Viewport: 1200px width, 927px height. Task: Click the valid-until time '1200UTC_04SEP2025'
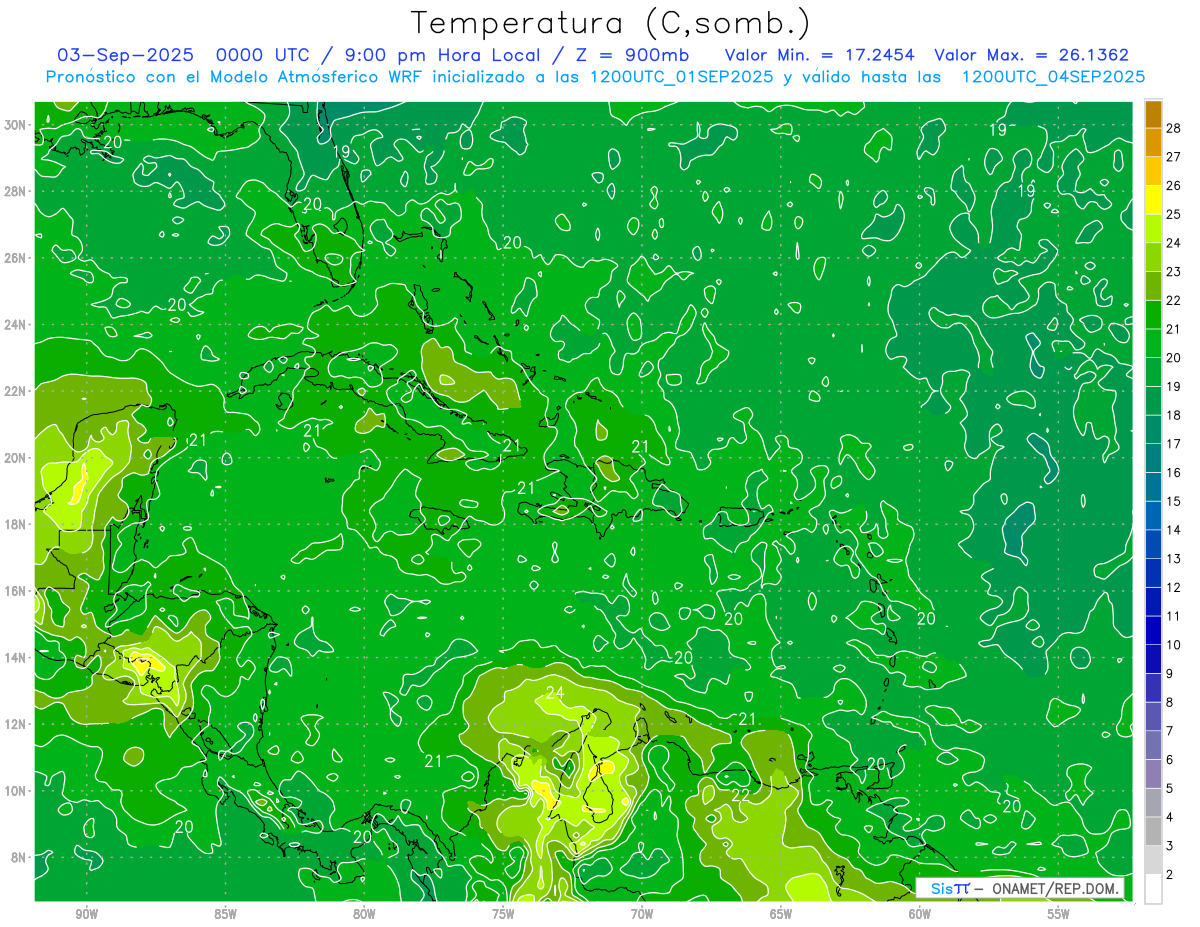pos(1052,77)
